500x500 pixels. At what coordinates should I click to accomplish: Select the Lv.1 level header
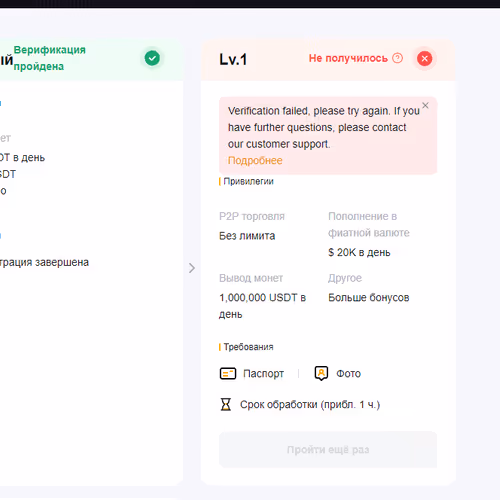[233, 60]
